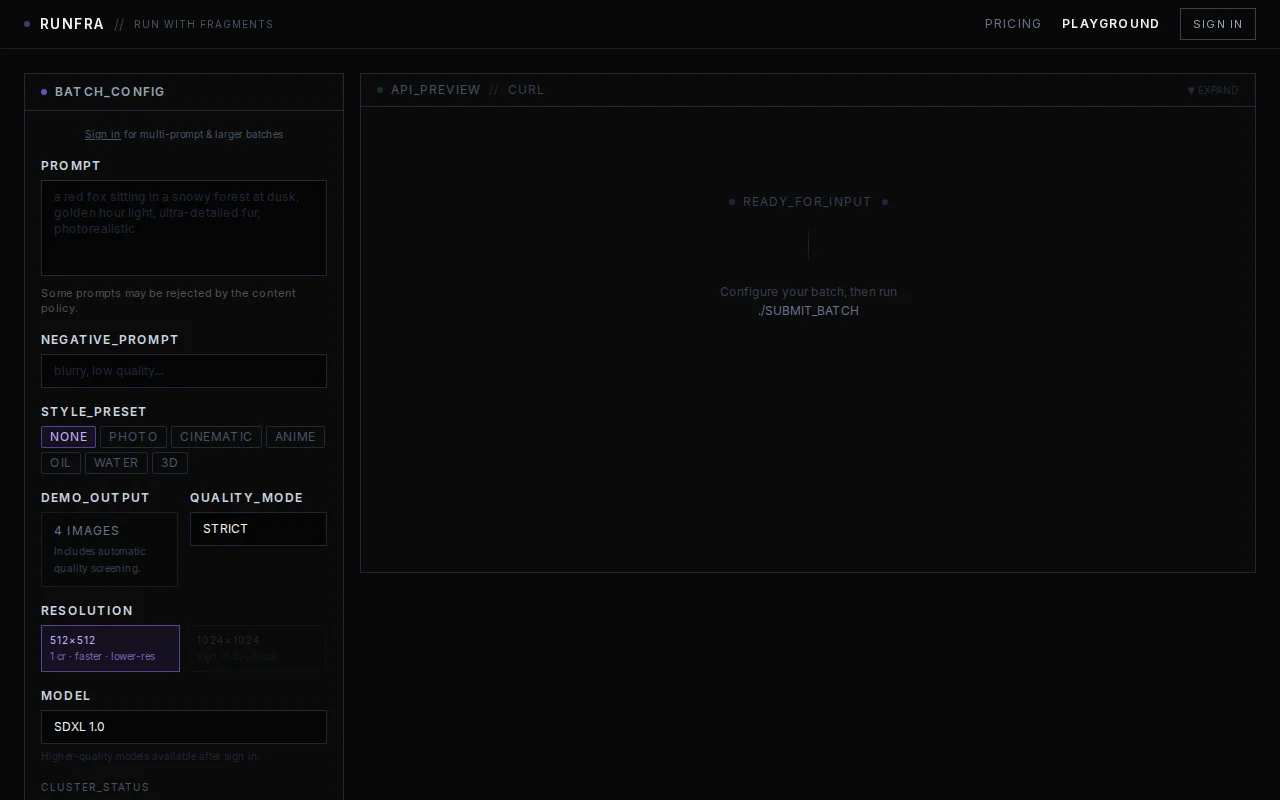Image resolution: width=1280 pixels, height=800 pixels.
Task: Click the READY_FOR_INPUT status text
Action: pyautogui.click(x=807, y=202)
